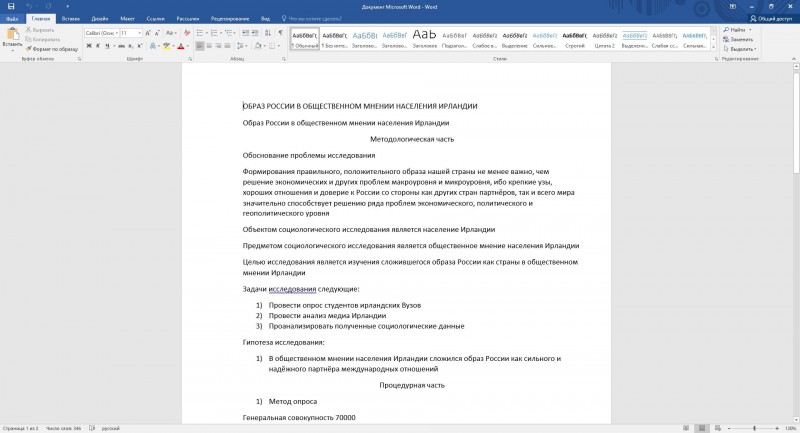Open the multilevel list dropdown

235,33
